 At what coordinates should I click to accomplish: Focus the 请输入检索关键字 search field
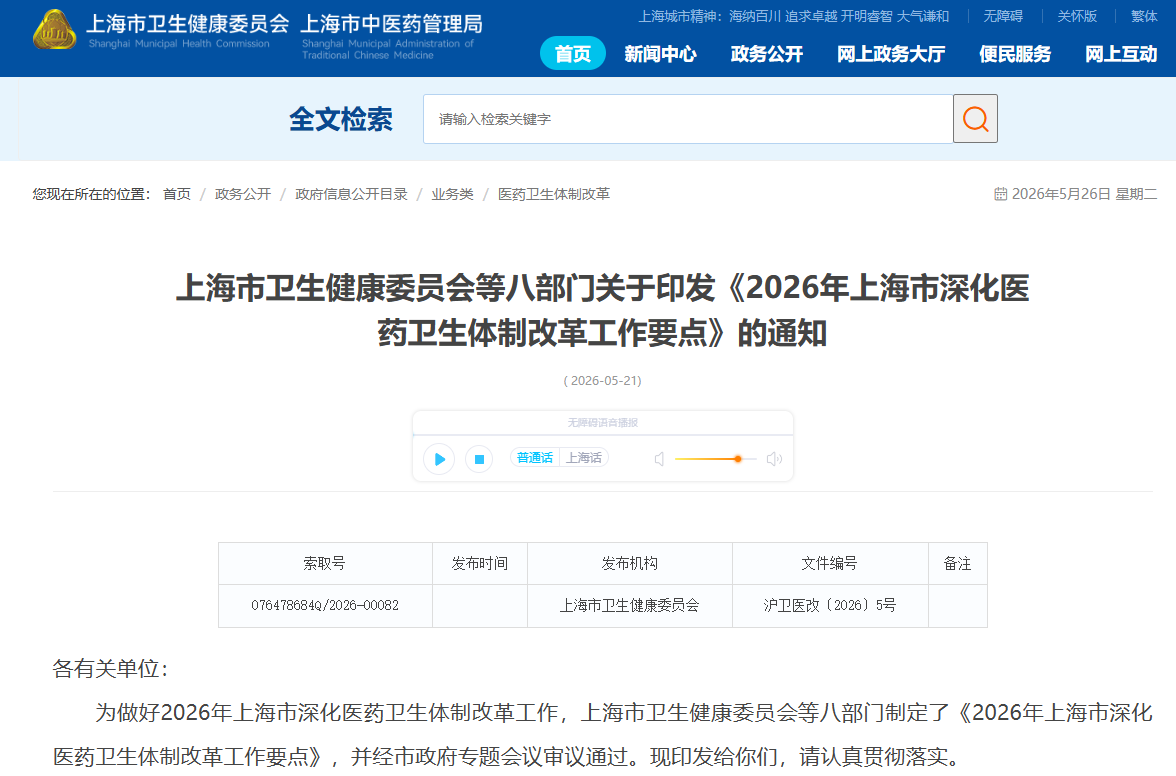click(x=688, y=118)
